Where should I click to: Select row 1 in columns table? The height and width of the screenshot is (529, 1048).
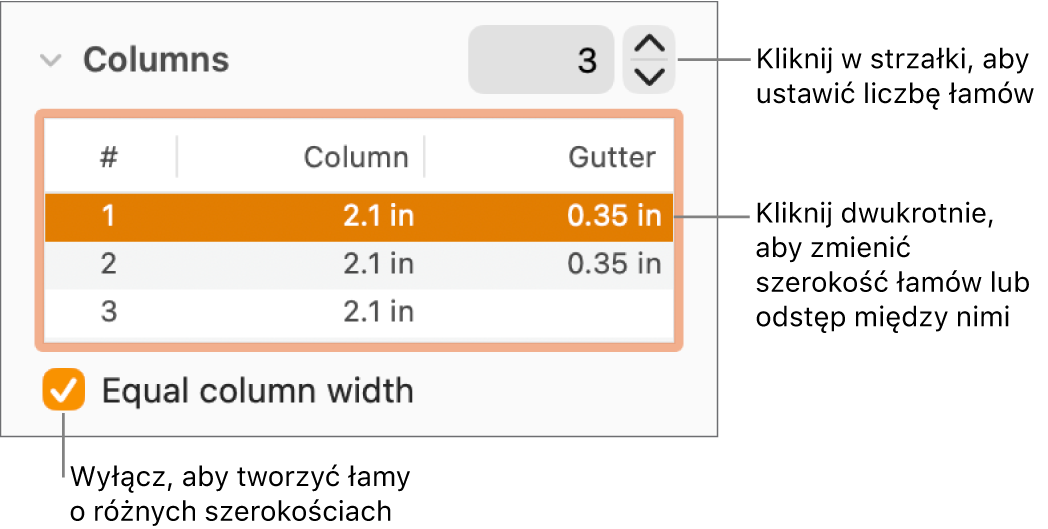click(109, 217)
